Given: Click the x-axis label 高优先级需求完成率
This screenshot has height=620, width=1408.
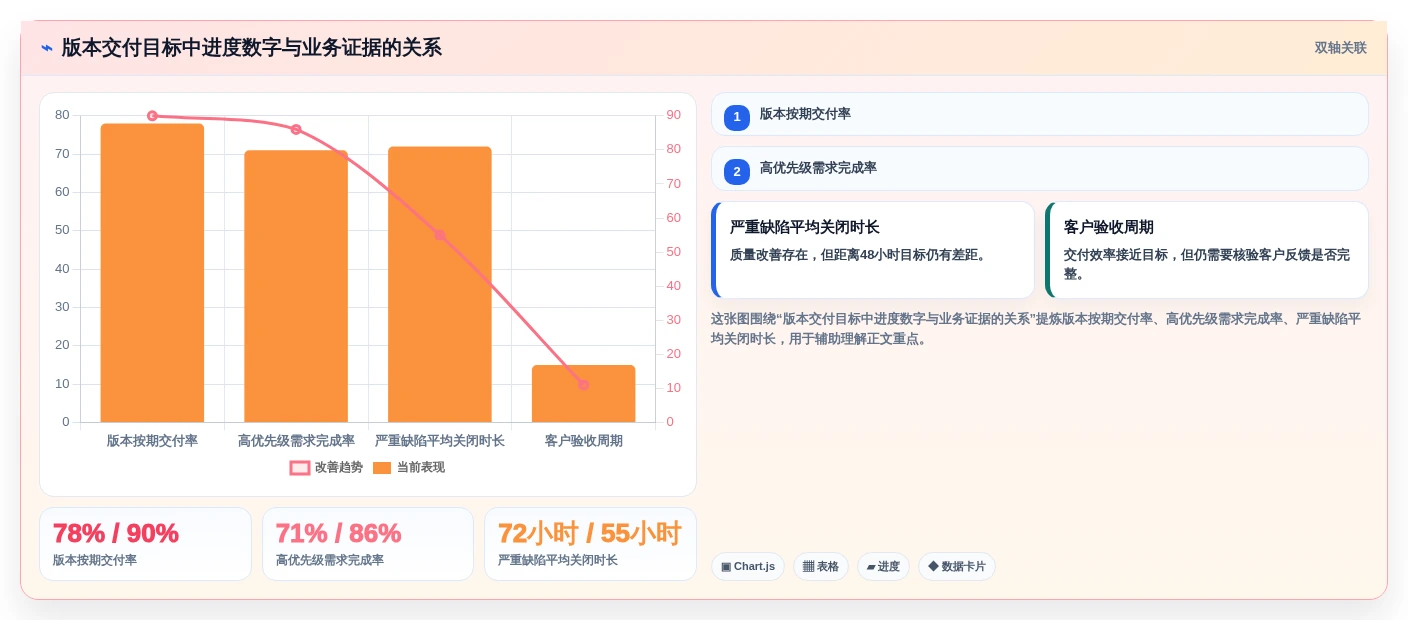Looking at the screenshot, I should [x=296, y=441].
